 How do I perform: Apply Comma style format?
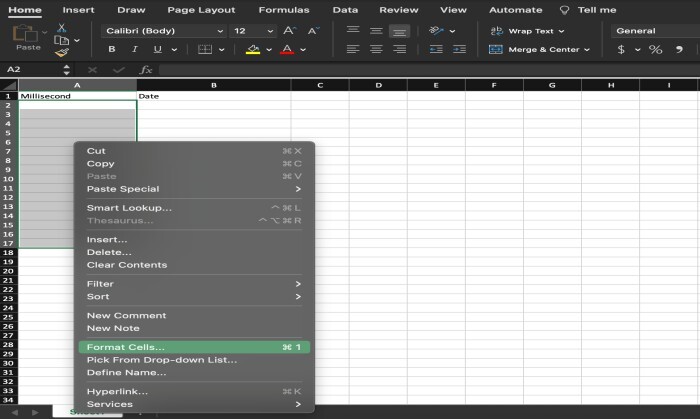[679, 49]
